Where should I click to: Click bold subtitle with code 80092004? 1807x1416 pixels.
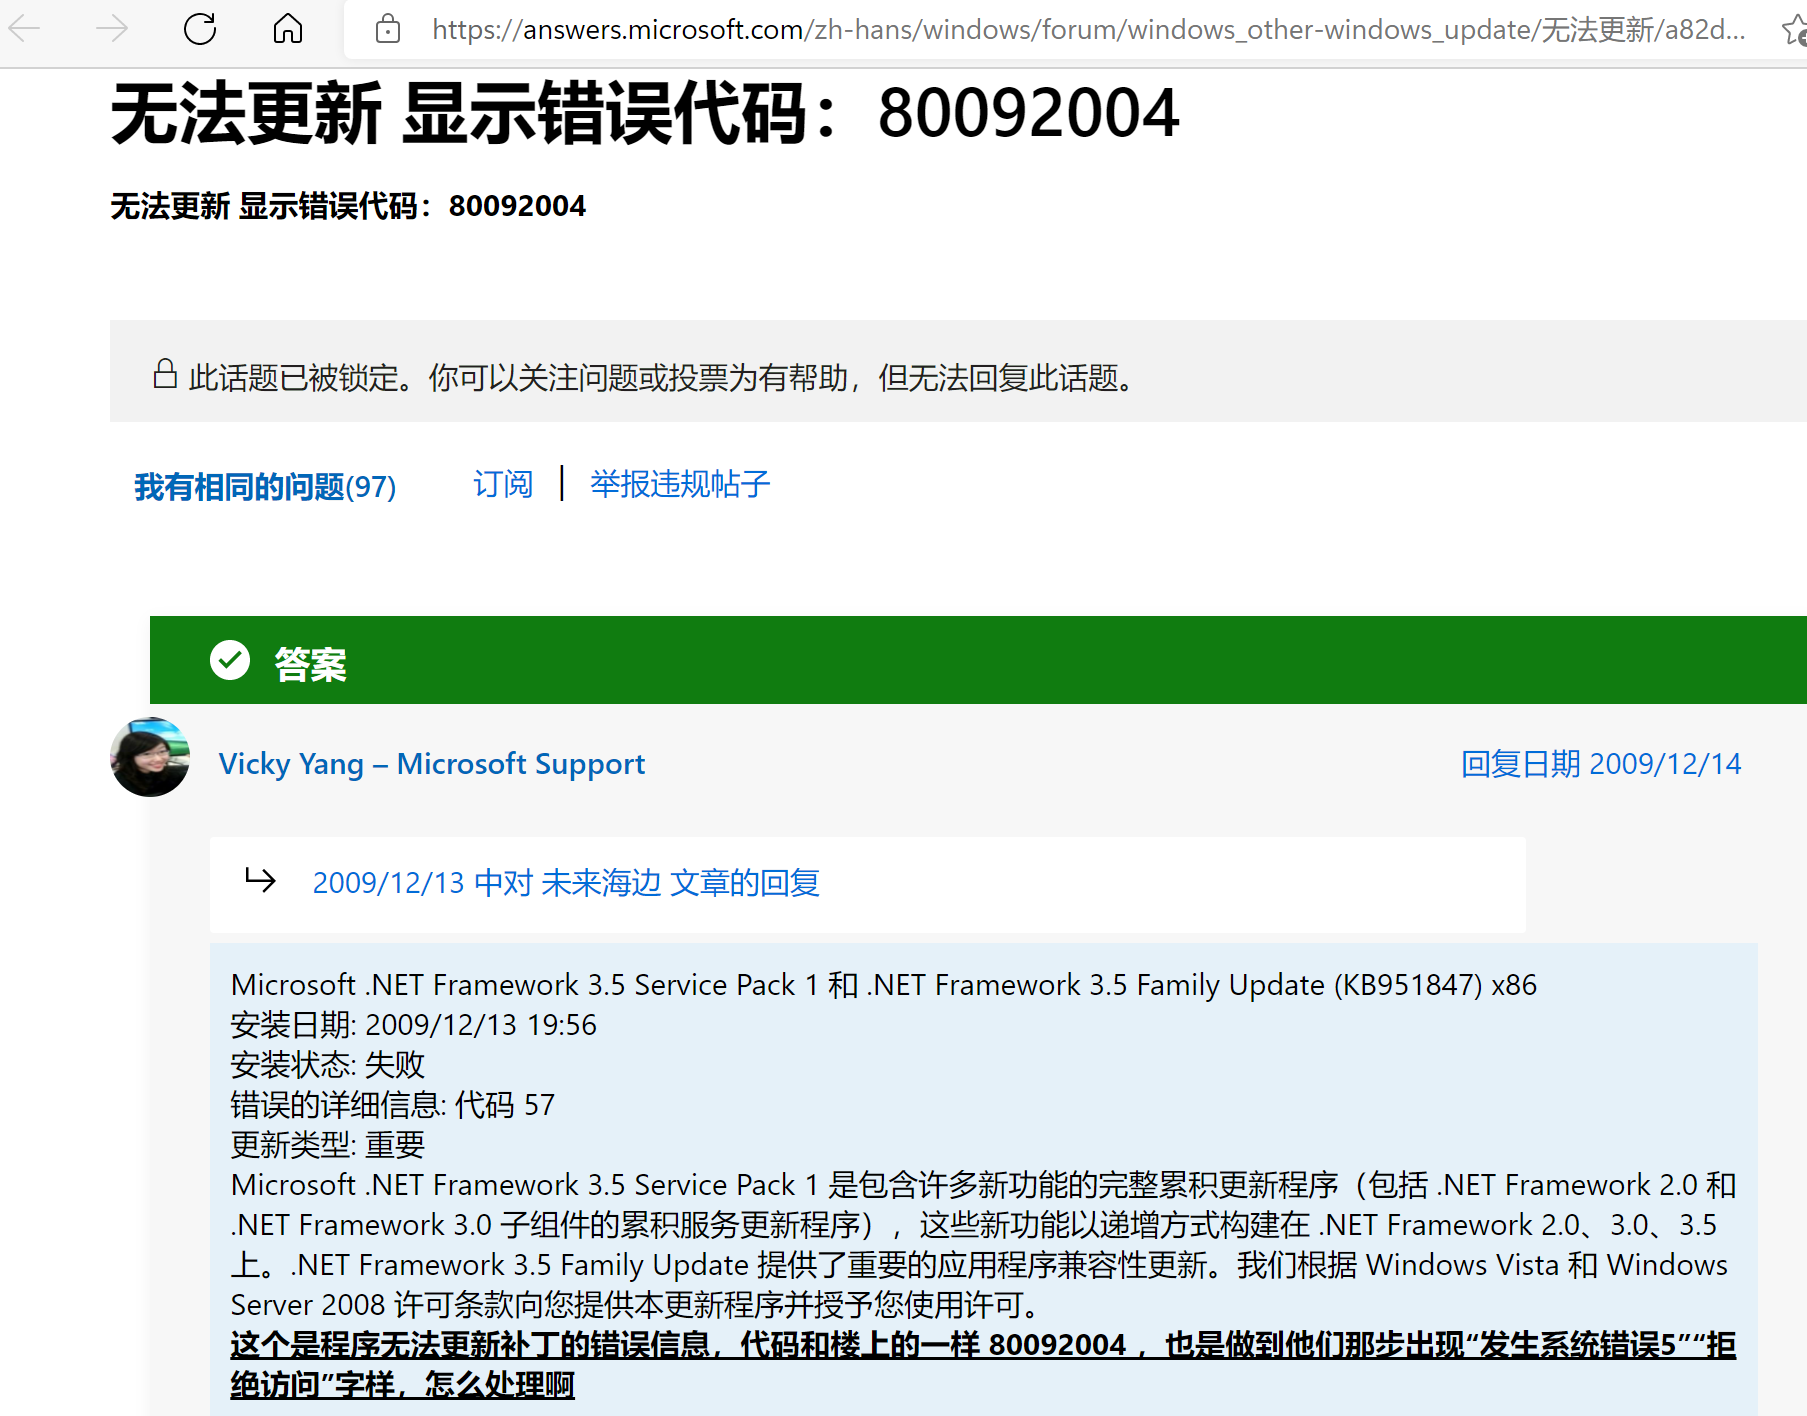(348, 206)
